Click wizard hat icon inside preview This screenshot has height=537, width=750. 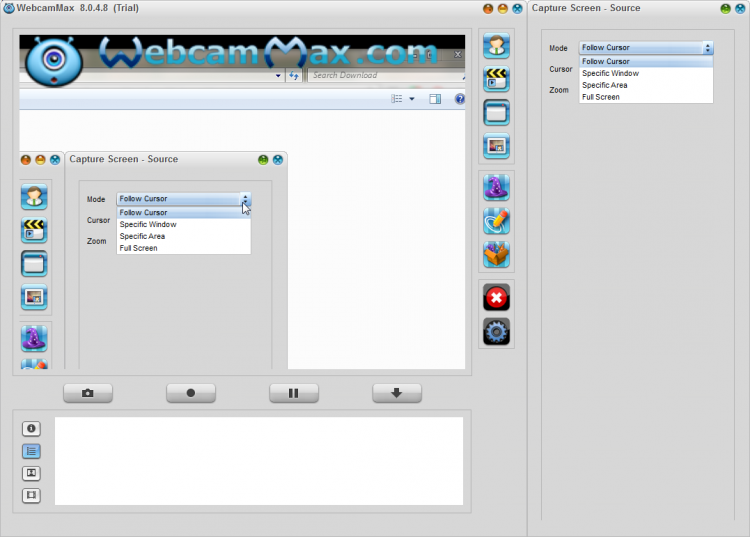click(x=34, y=339)
